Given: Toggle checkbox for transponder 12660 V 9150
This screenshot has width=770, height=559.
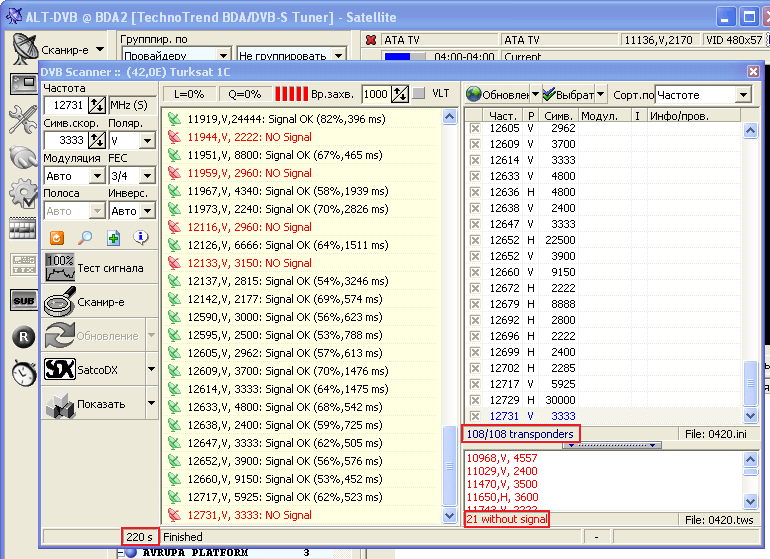Looking at the screenshot, I should (x=475, y=272).
